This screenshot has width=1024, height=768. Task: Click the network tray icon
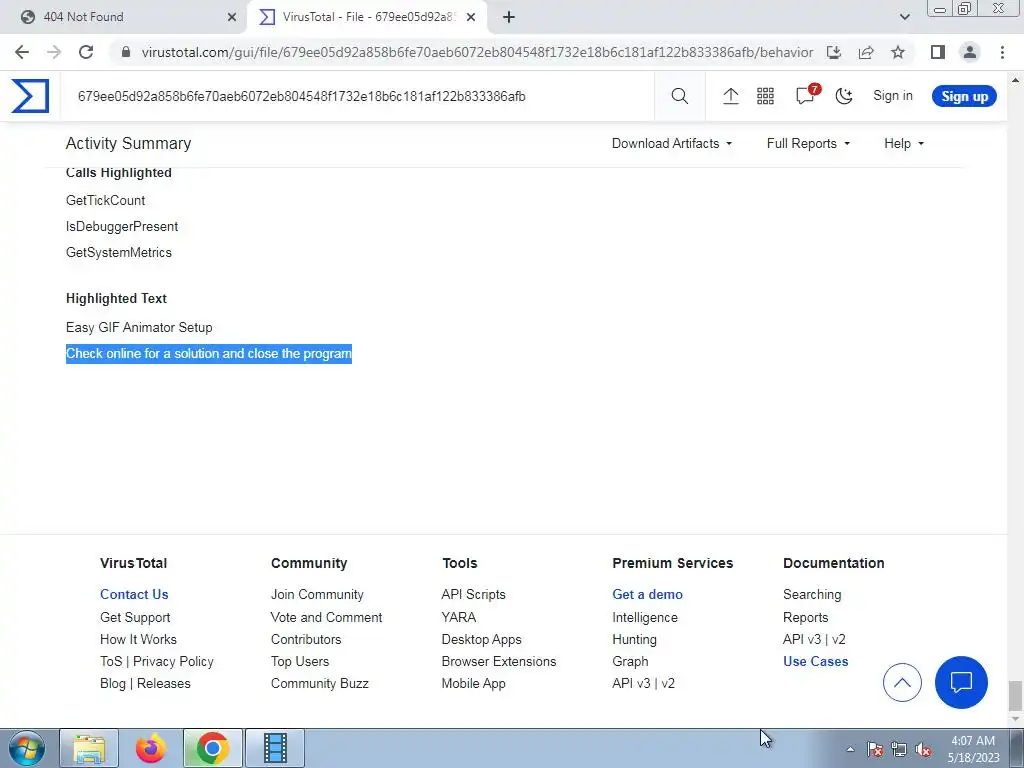click(x=899, y=750)
